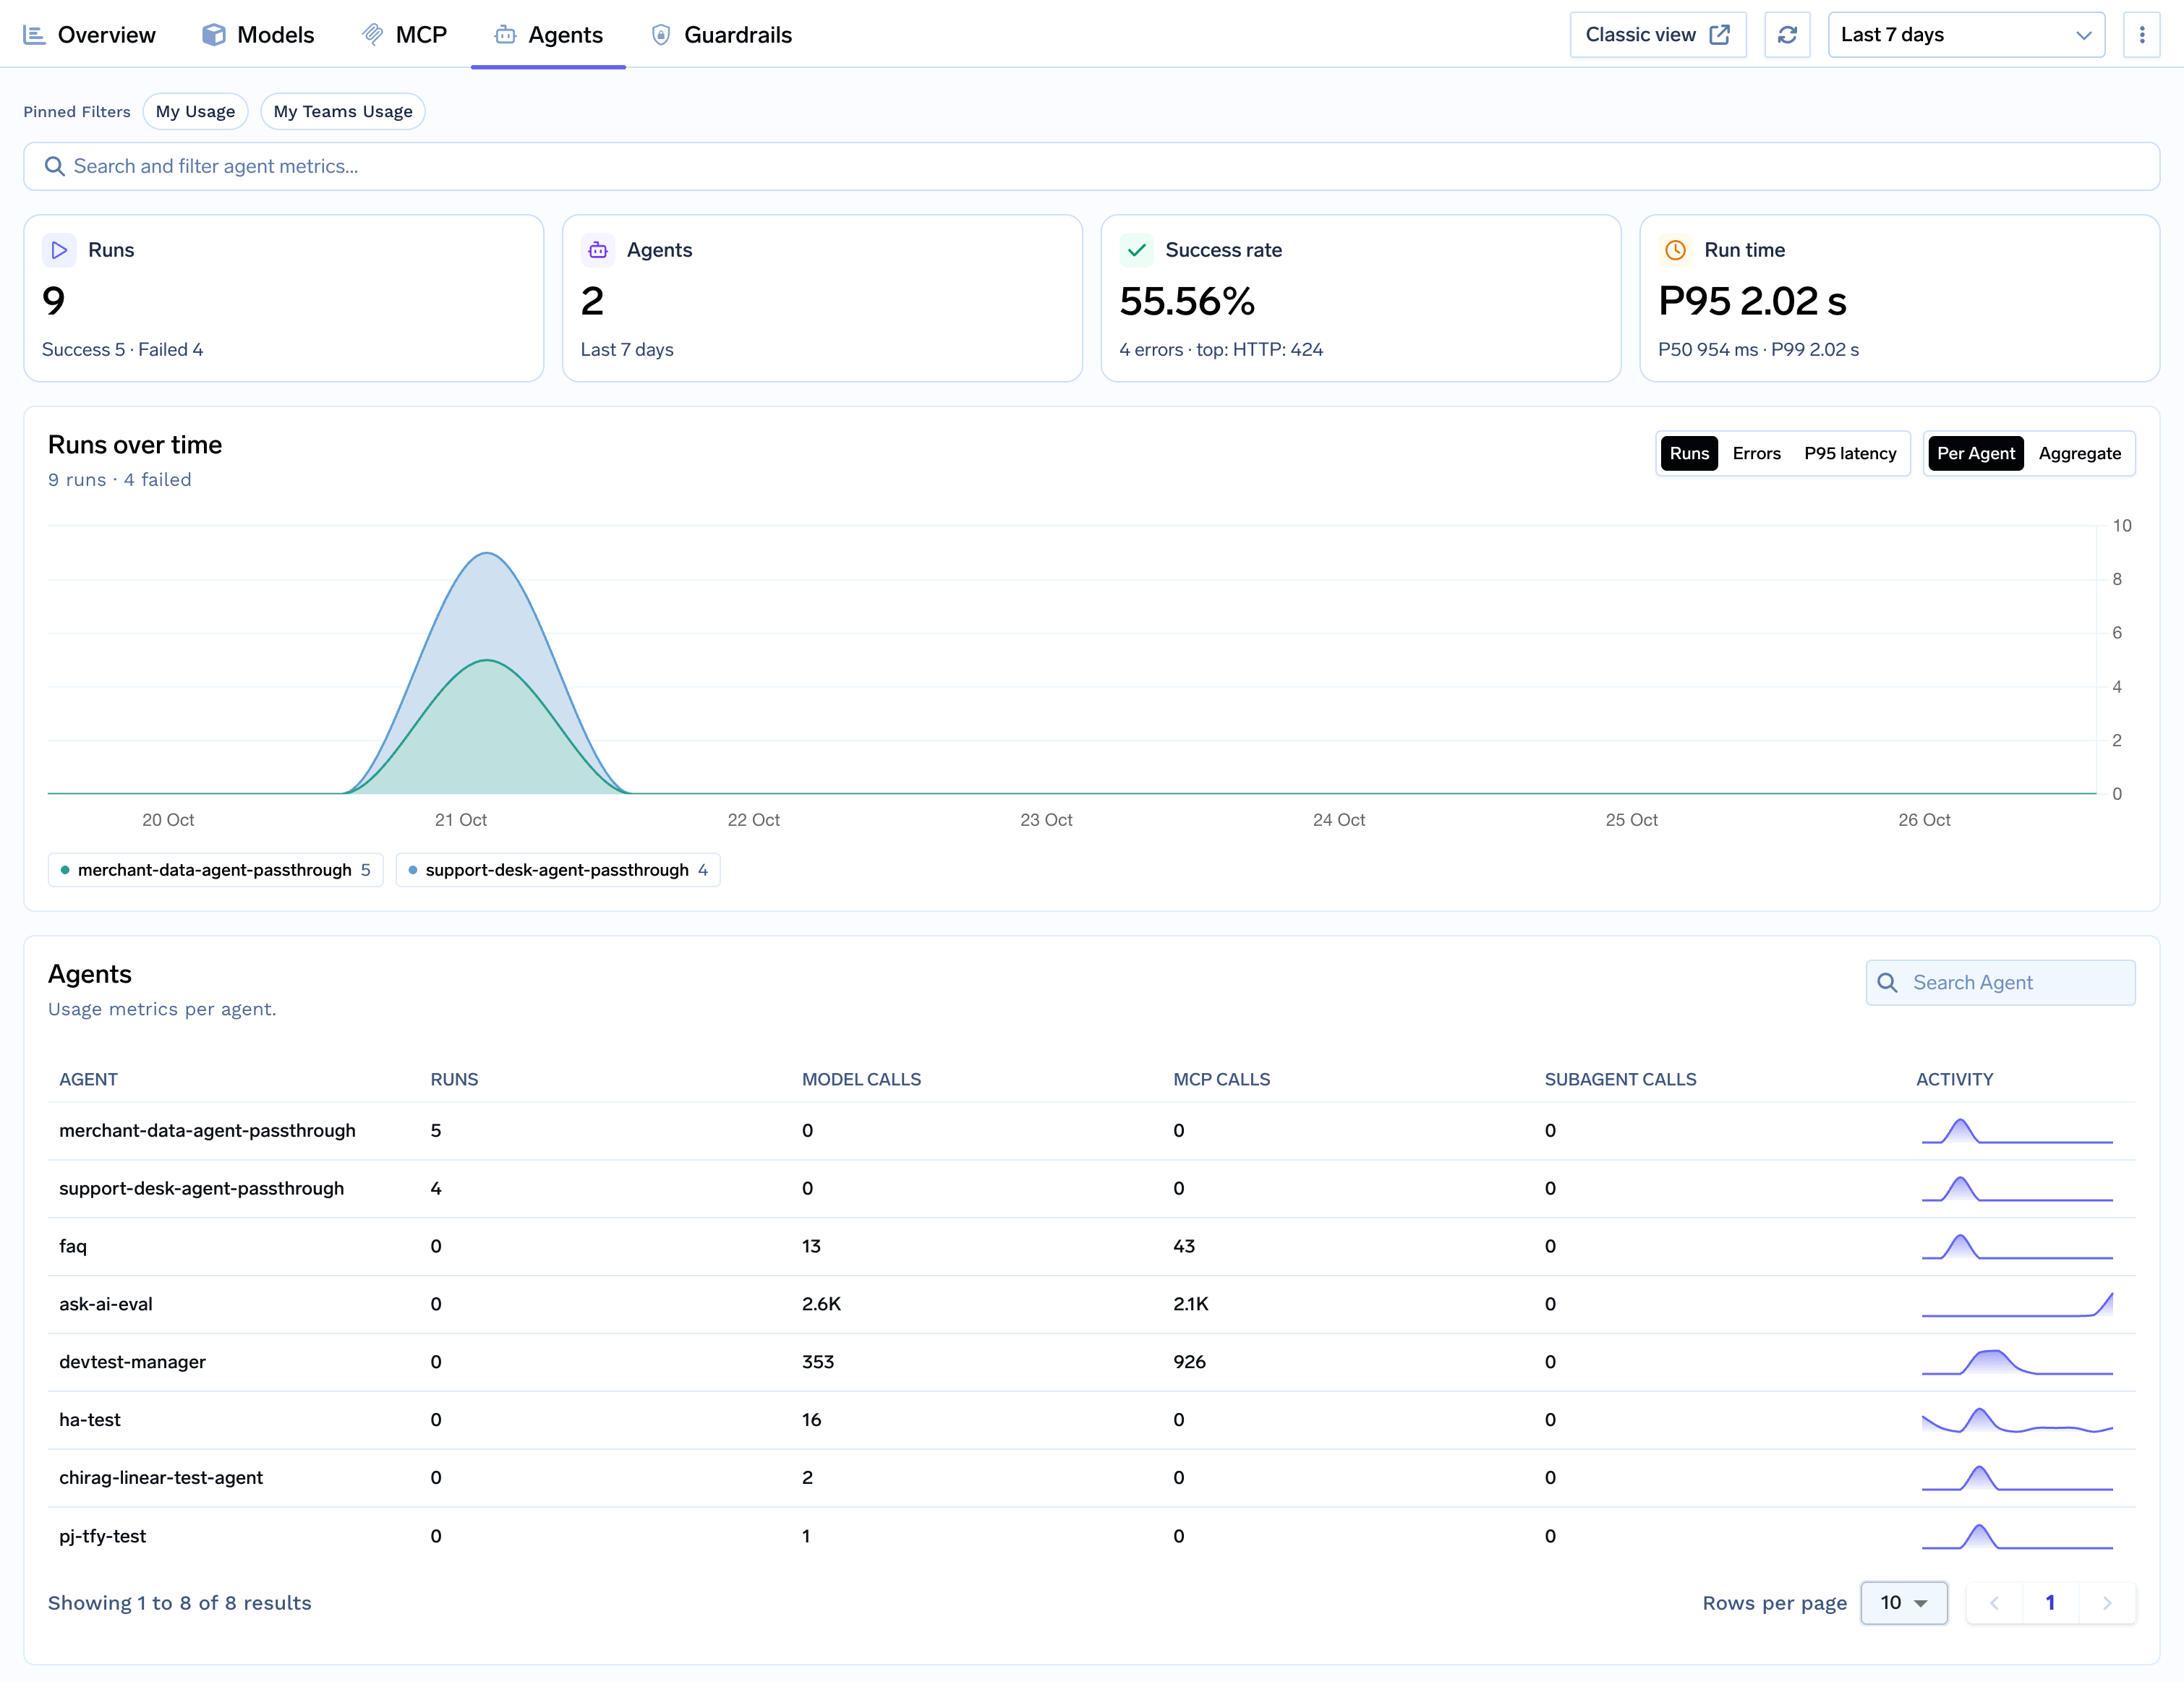This screenshot has height=1682, width=2184.
Task: Click the Classic view button
Action: [x=1658, y=35]
